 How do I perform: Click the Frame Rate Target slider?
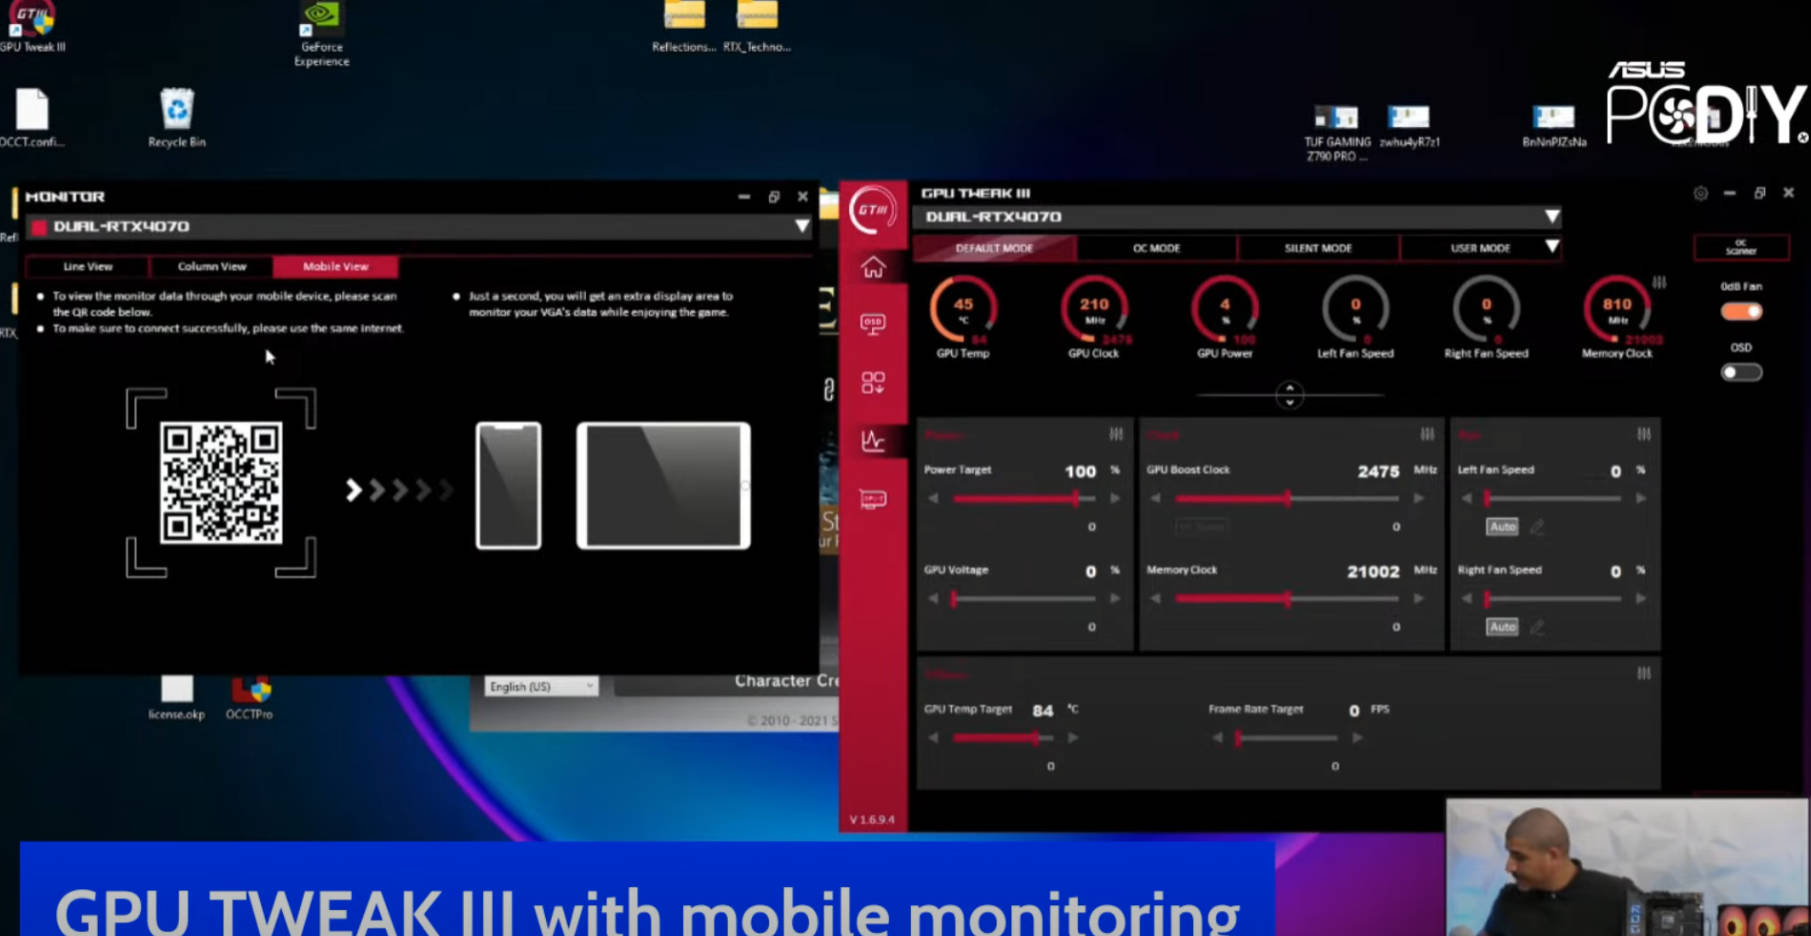pyautogui.click(x=1287, y=737)
